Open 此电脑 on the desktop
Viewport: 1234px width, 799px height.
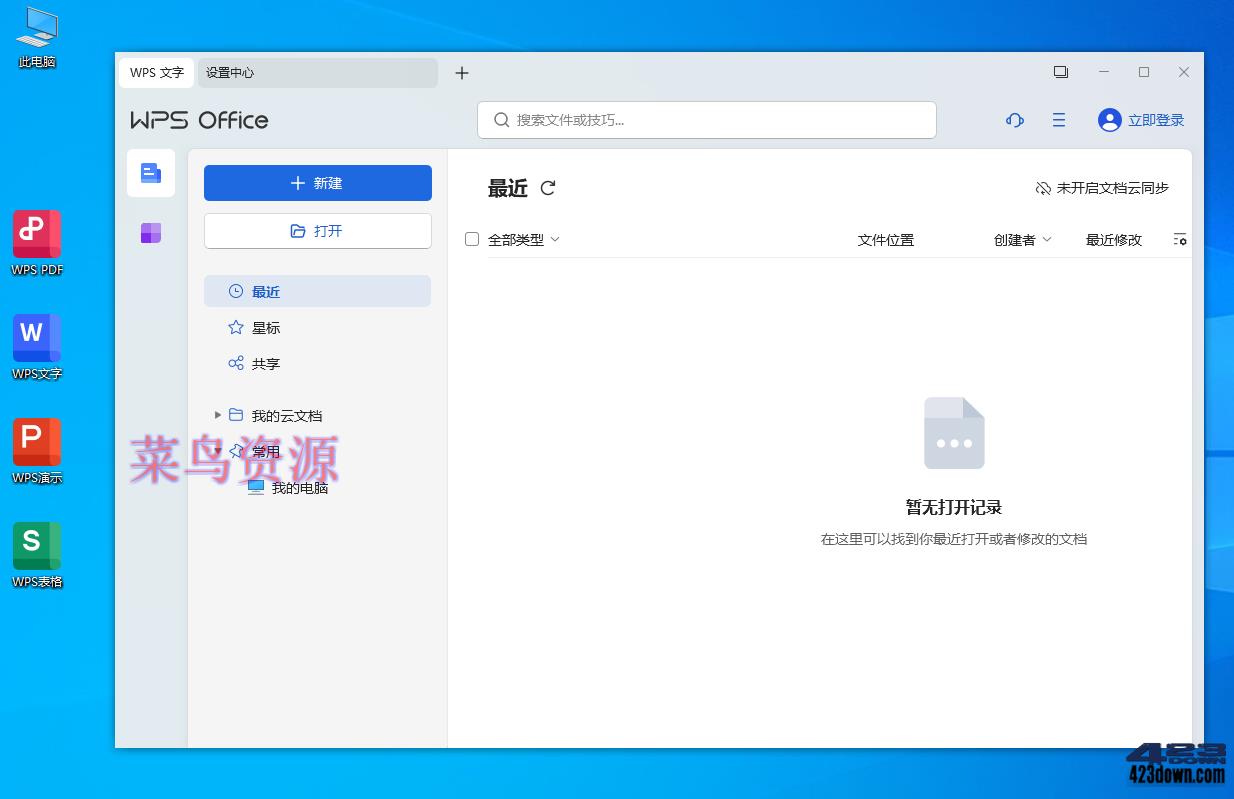coord(37,30)
